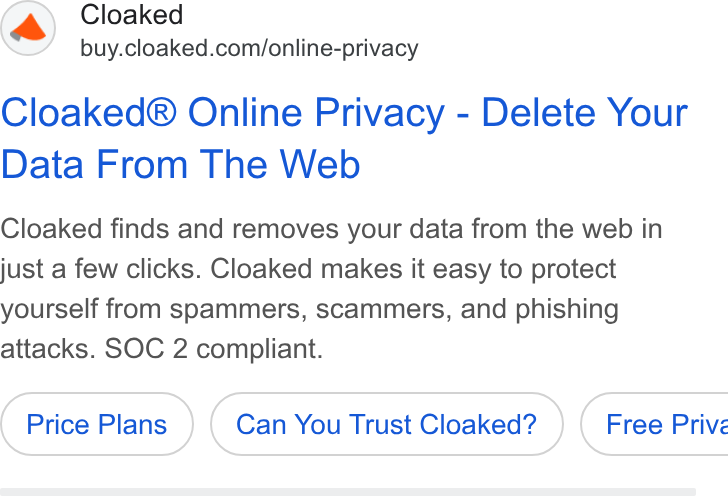
Task: Click the 'Data From The Web' title line
Action: click(x=181, y=164)
